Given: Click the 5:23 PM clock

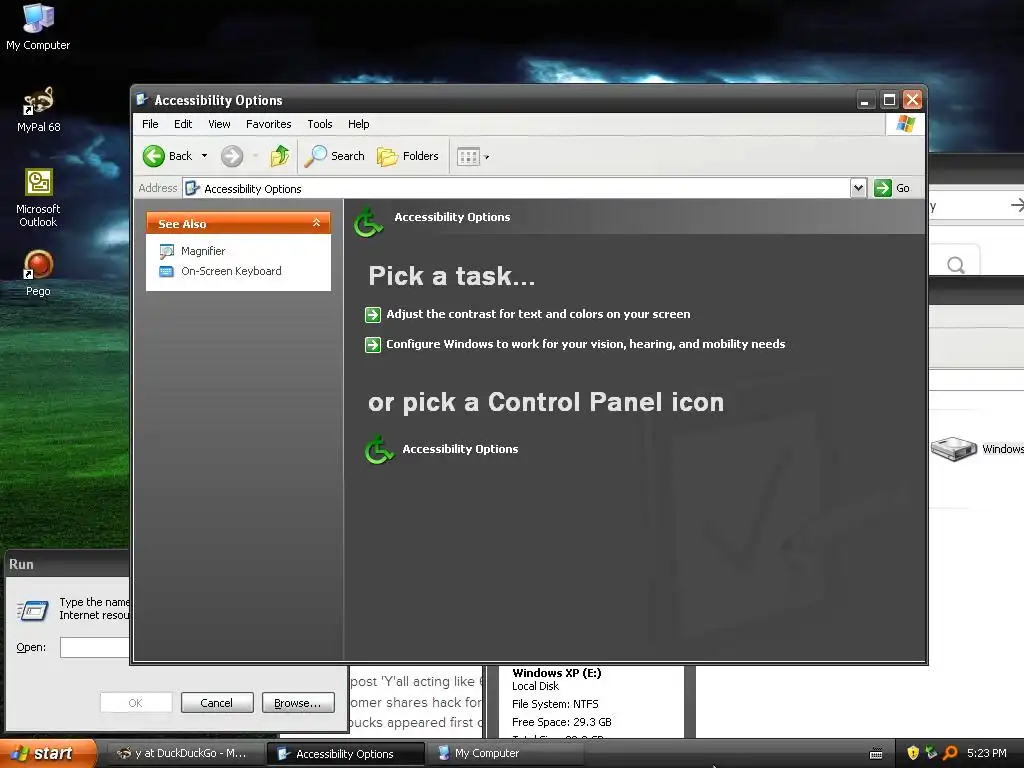Looking at the screenshot, I should click(987, 753).
